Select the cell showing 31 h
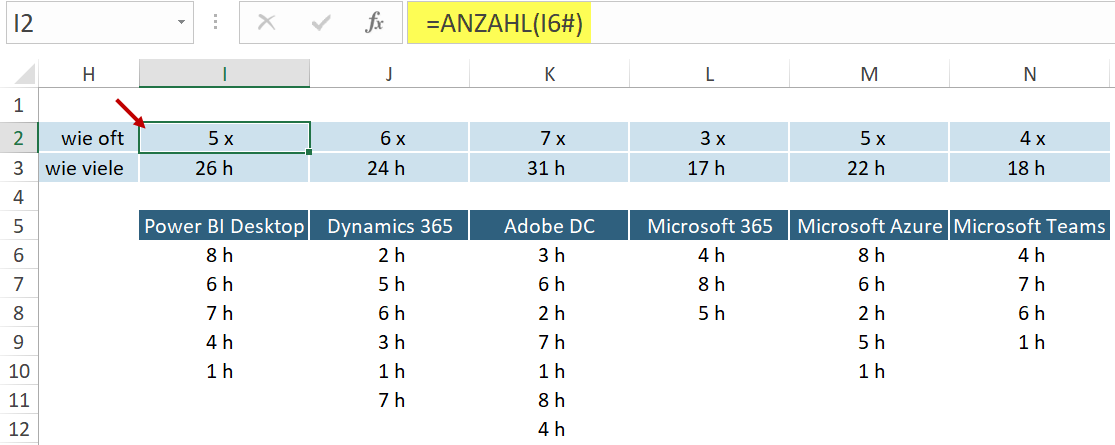The height and width of the screenshot is (445, 1115). coord(549,168)
